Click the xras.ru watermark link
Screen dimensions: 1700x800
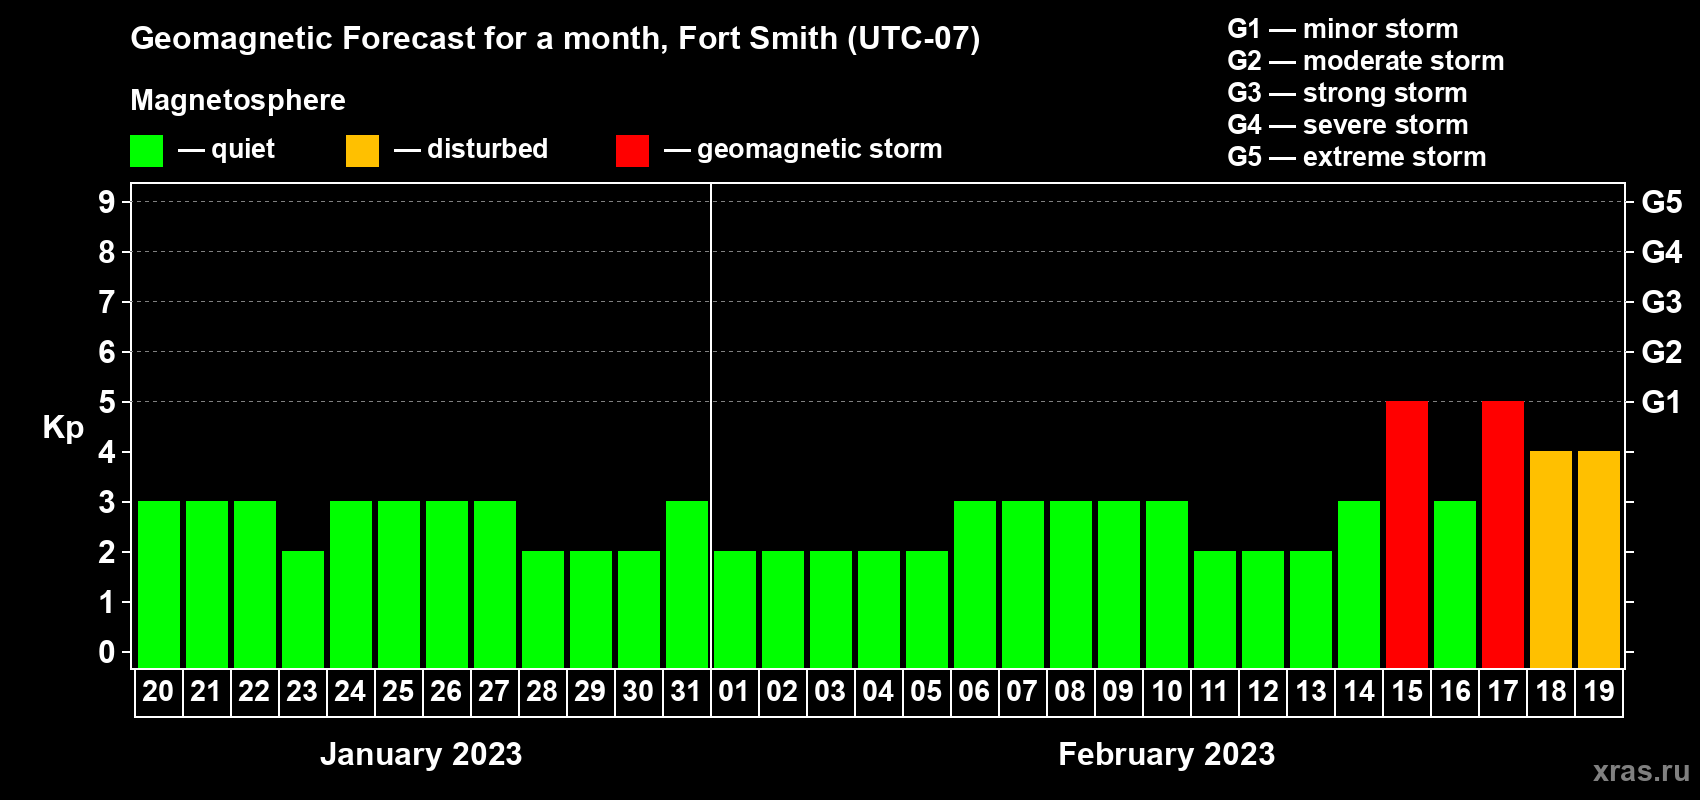(x=1640, y=771)
